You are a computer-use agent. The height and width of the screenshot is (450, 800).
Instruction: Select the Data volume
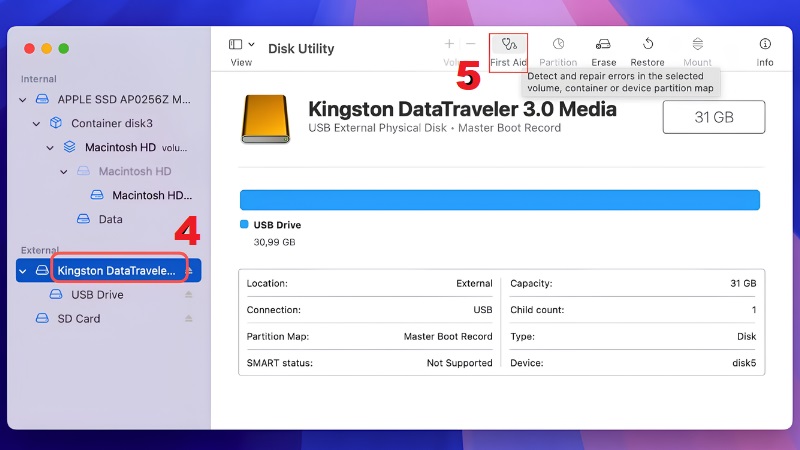110,219
